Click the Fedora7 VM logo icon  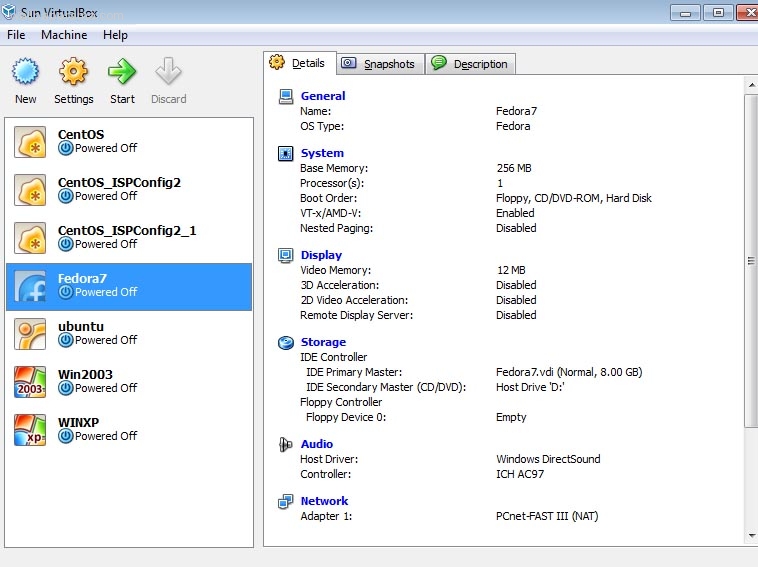coord(30,286)
